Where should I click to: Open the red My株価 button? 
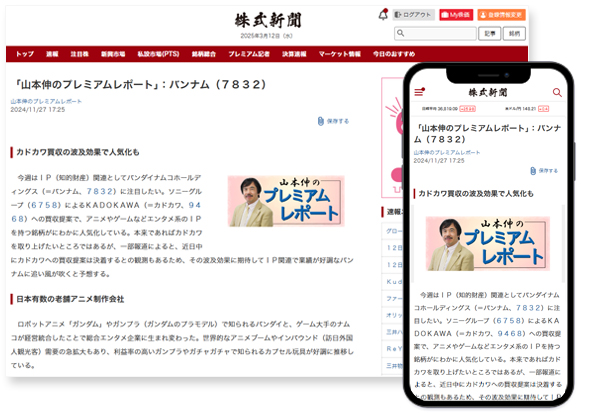[456, 15]
